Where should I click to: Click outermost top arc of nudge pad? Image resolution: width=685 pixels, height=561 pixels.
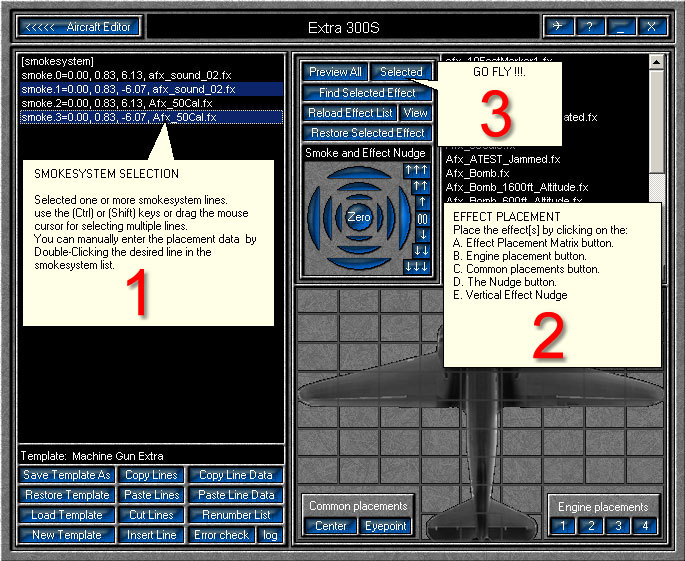358,172
